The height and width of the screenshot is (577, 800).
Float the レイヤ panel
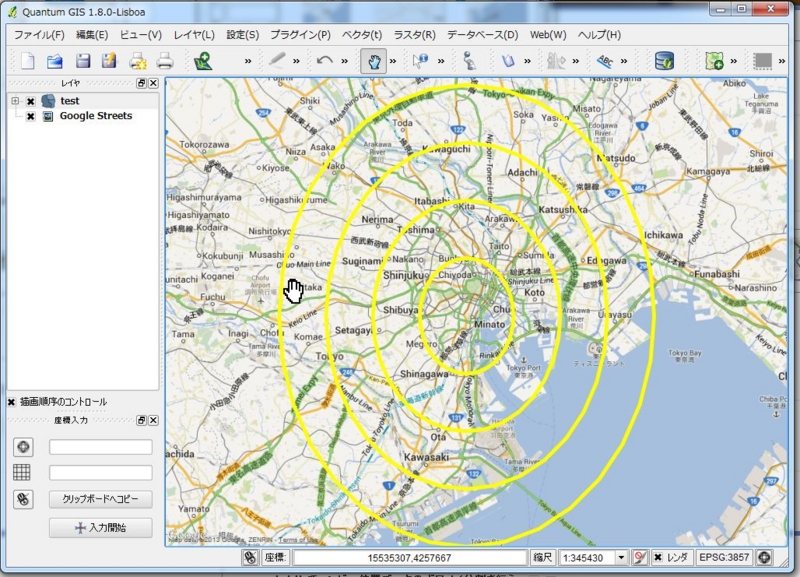tap(141, 83)
